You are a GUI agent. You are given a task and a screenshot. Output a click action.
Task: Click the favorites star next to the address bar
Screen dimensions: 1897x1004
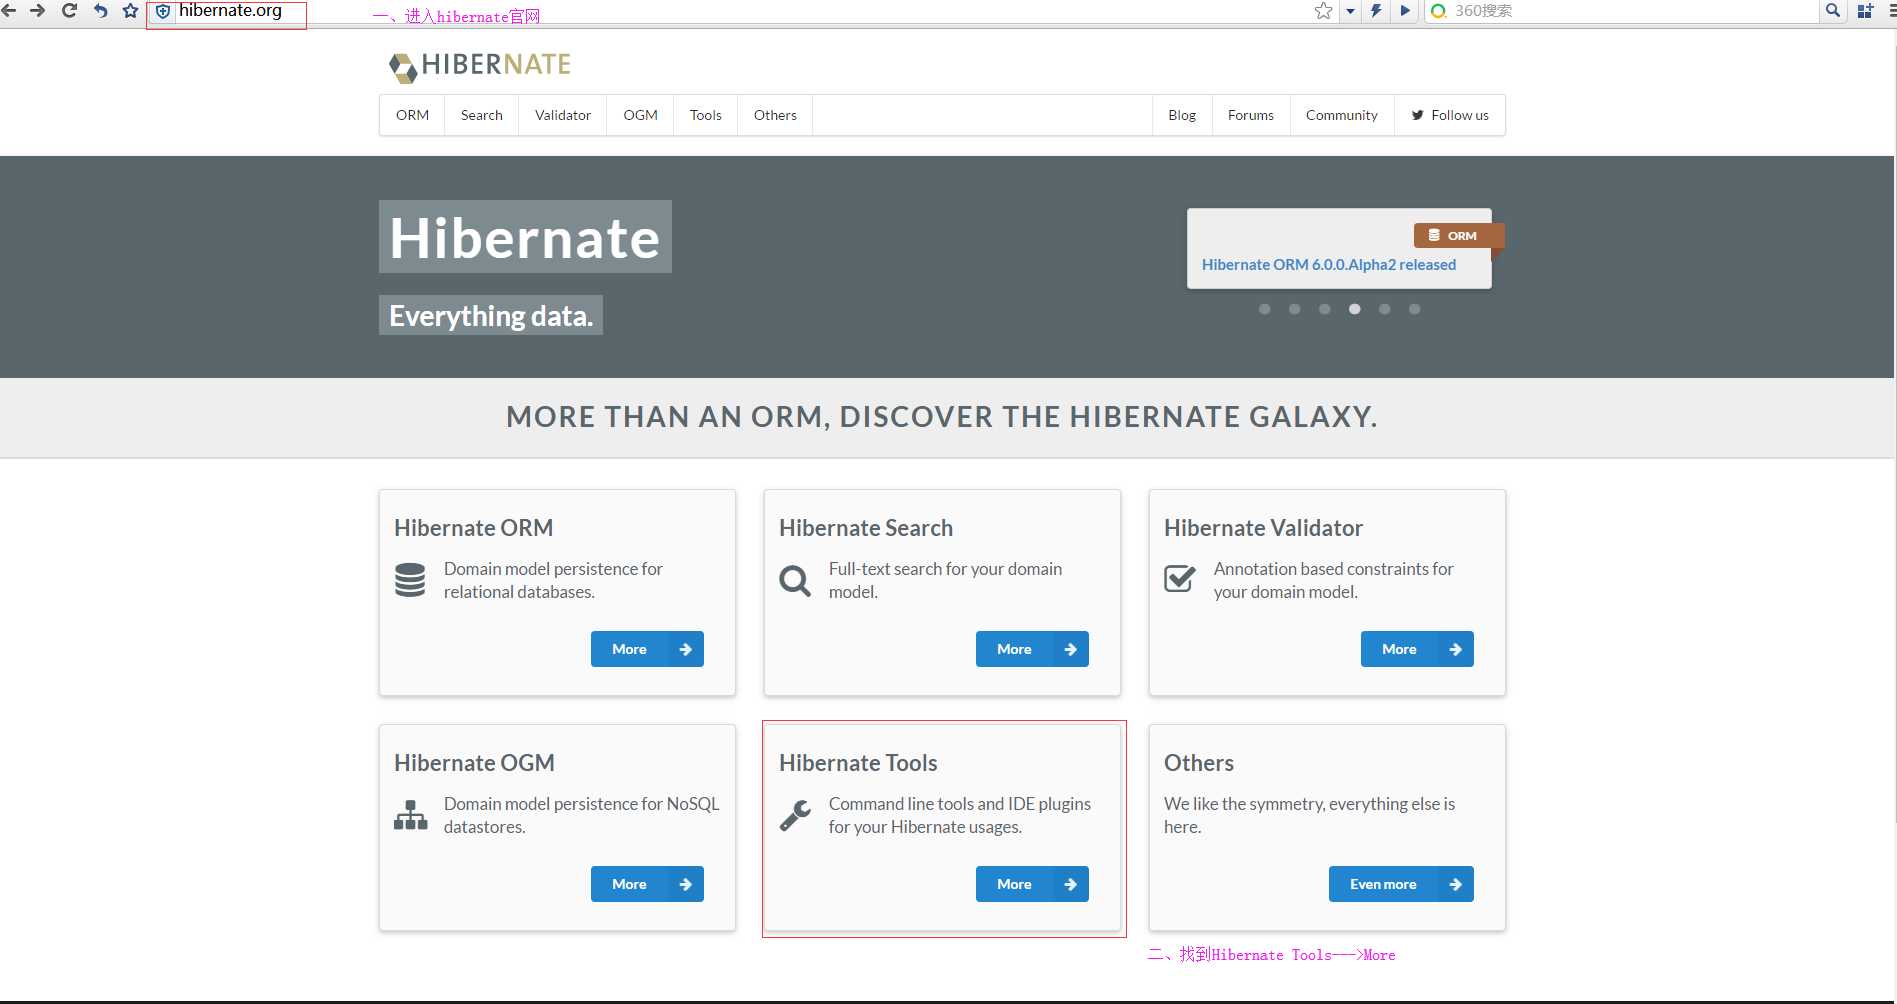tap(130, 10)
